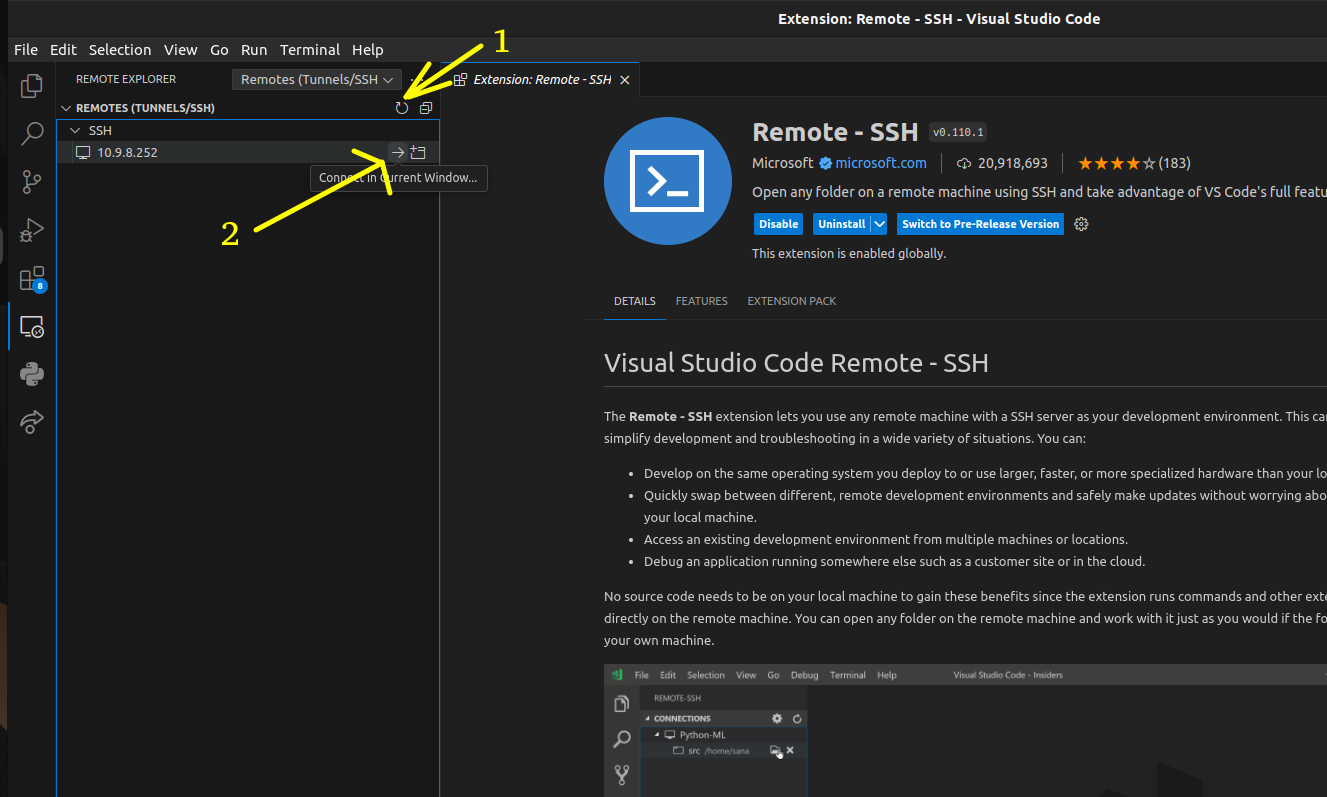This screenshot has width=1327, height=797.
Task: Open the Help menu
Action: click(368, 49)
